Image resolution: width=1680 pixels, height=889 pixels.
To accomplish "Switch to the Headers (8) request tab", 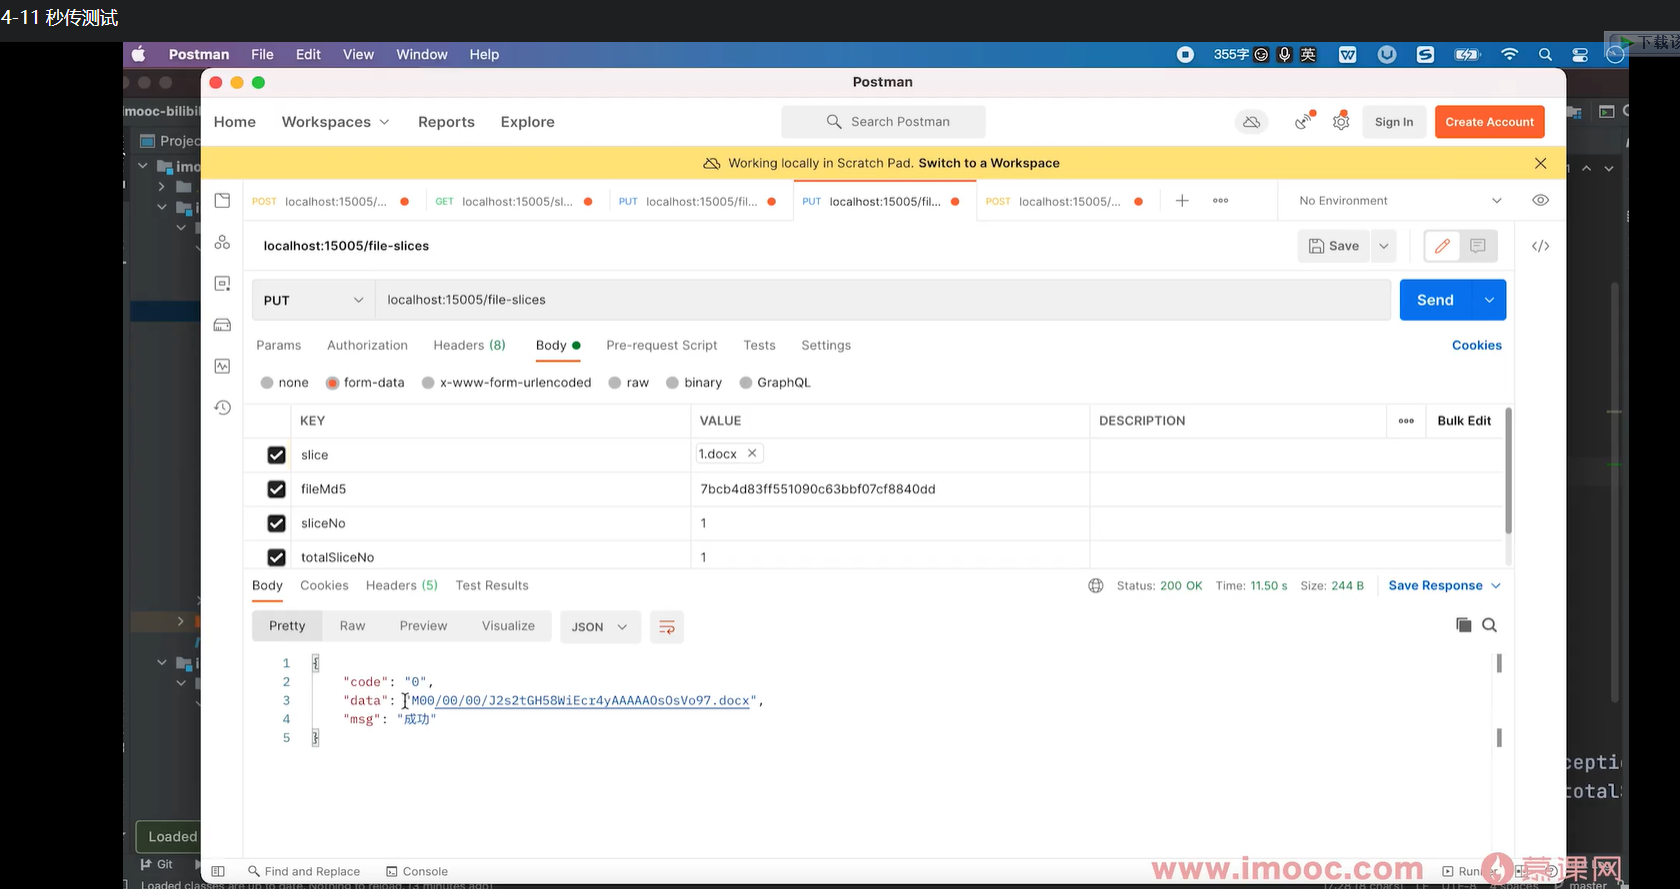I will tap(469, 345).
